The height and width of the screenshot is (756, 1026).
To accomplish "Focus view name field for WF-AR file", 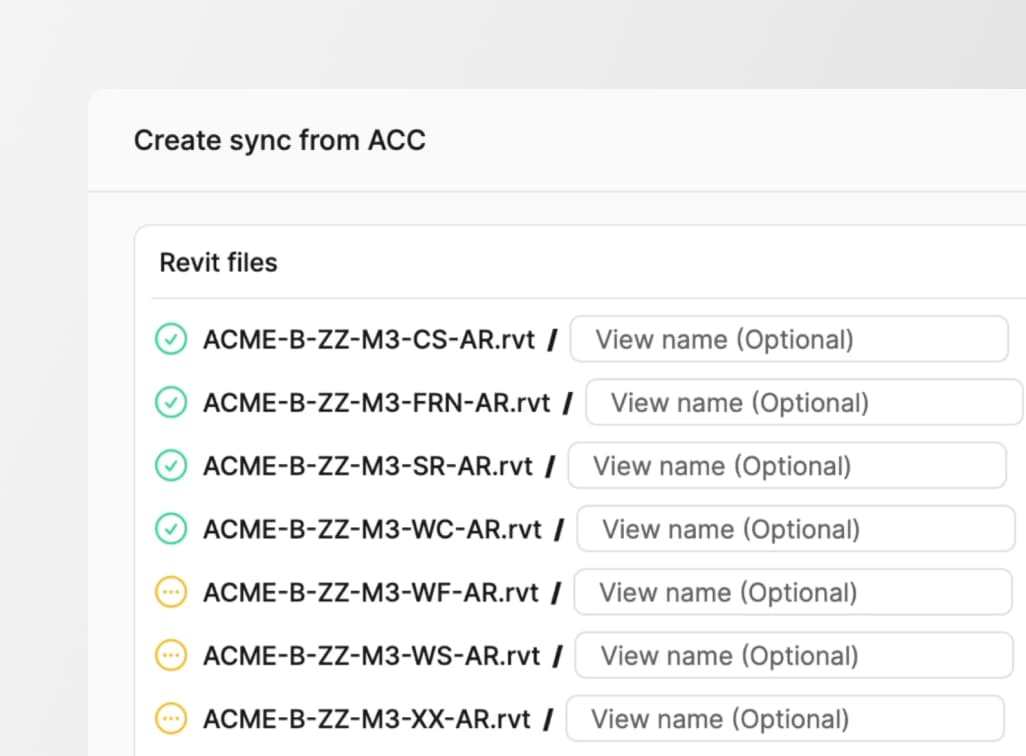I will point(792,592).
